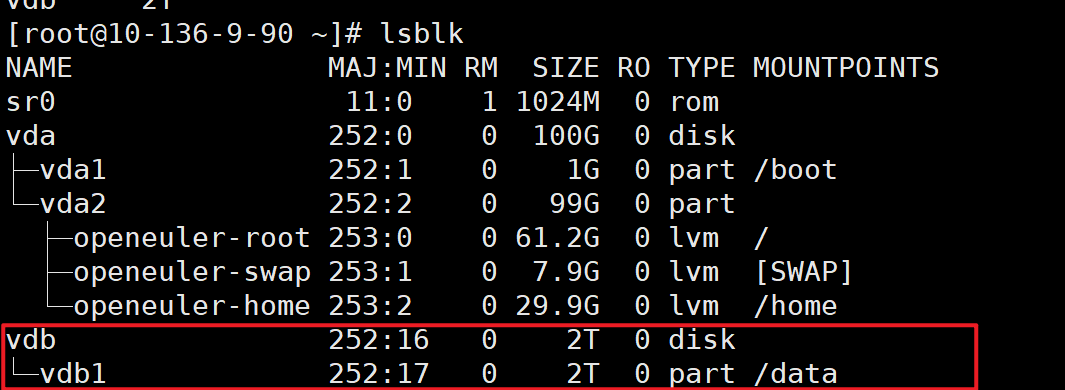Click the typed "lsblk" command
The image size is (1065, 390).
(421, 34)
